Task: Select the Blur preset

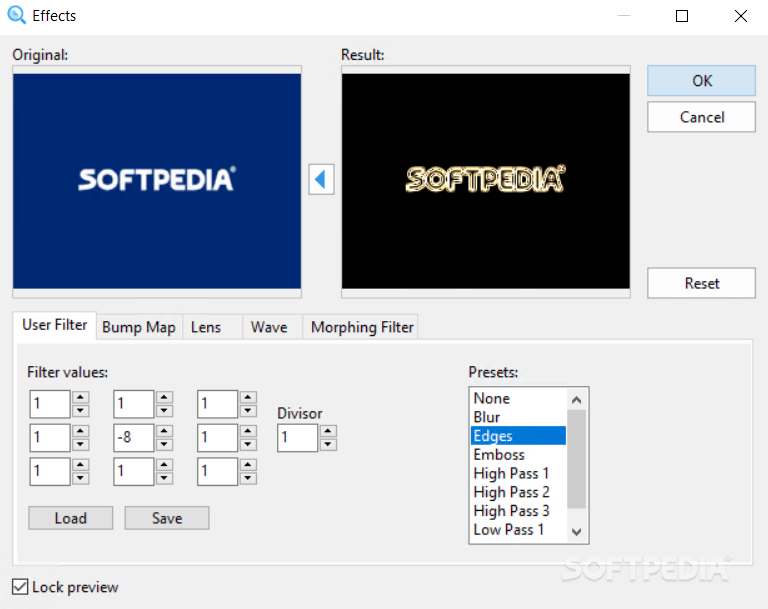Action: click(x=518, y=417)
